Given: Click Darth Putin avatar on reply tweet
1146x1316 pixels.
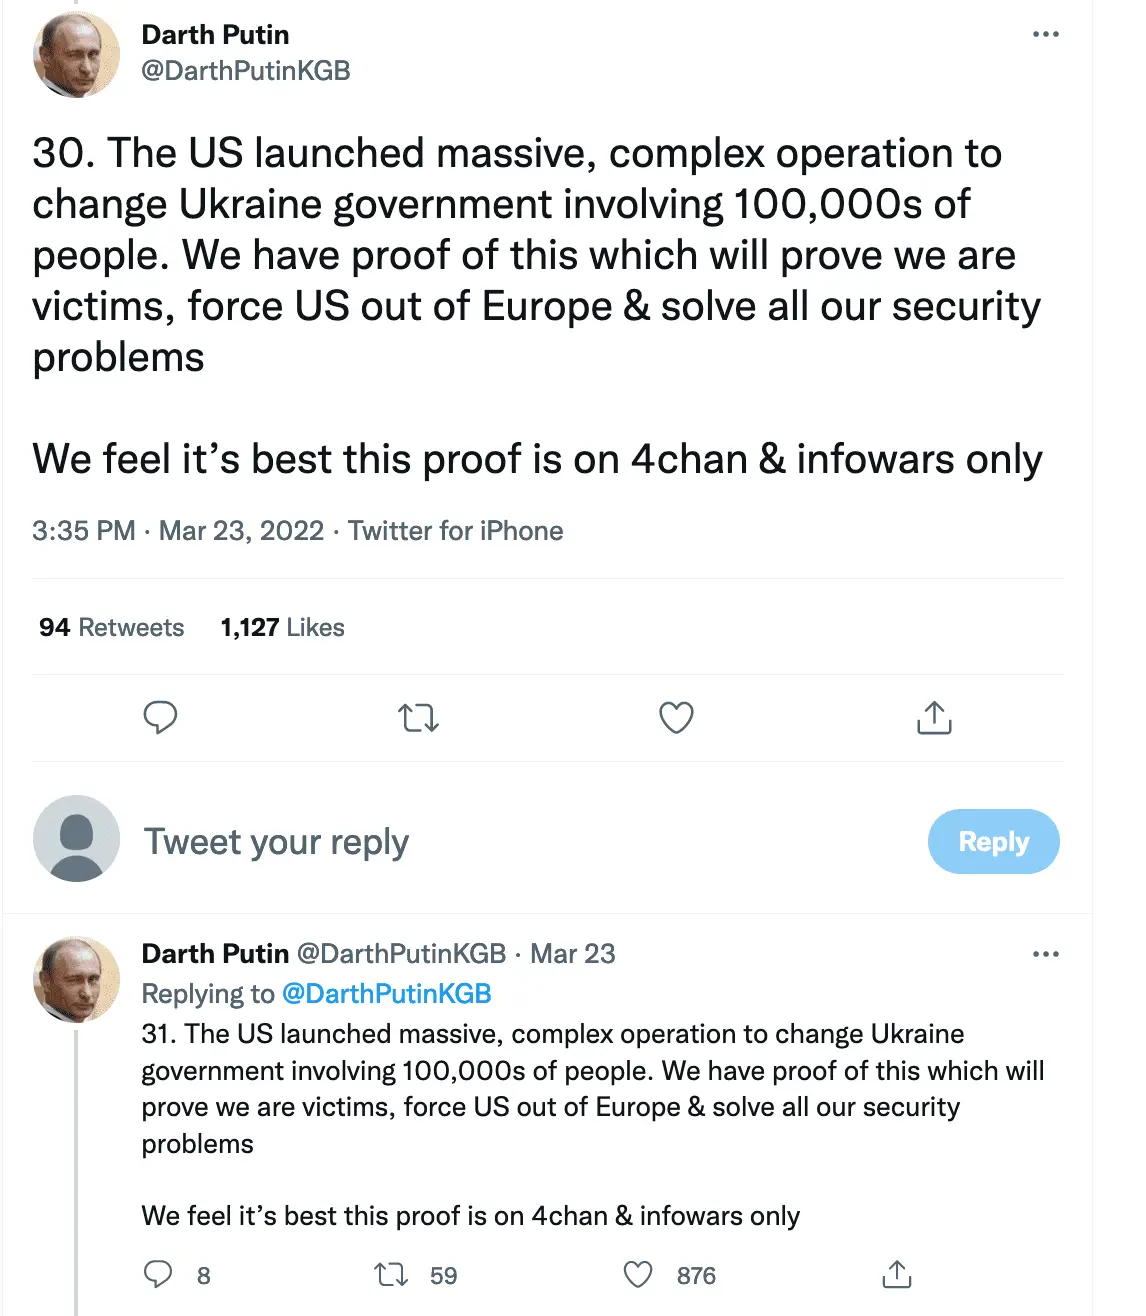Looking at the screenshot, I should click(76, 978).
